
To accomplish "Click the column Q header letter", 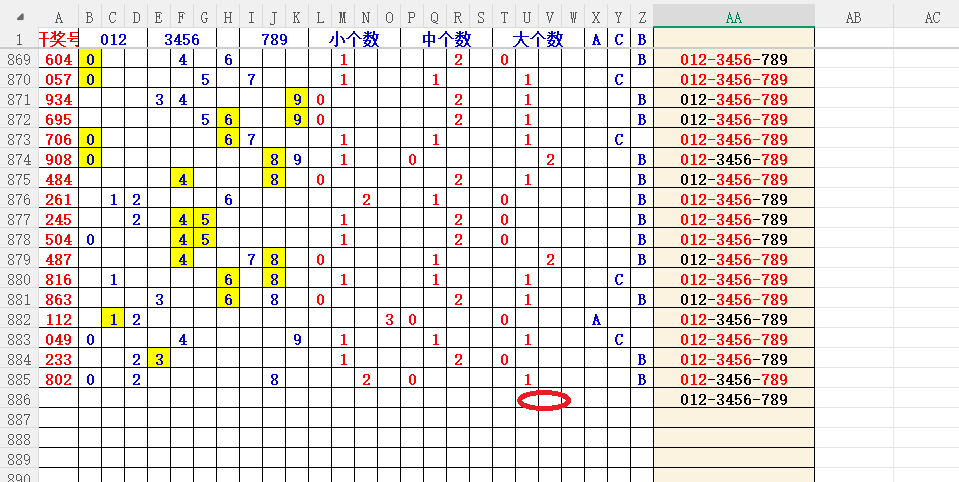I will pyautogui.click(x=435, y=18).
